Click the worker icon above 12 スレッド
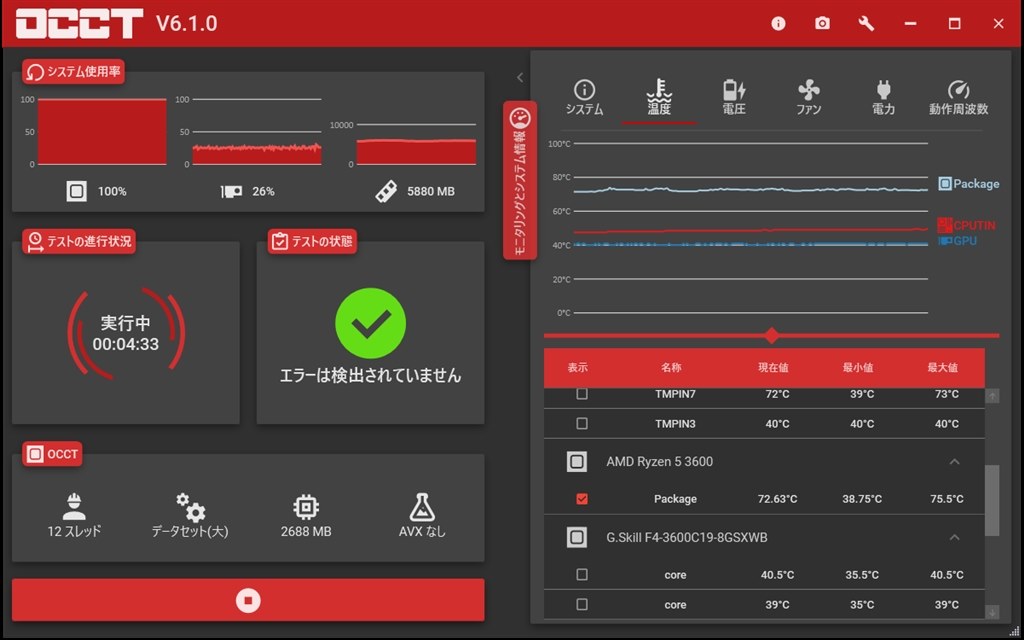Image resolution: width=1024 pixels, height=640 pixels. [x=74, y=507]
